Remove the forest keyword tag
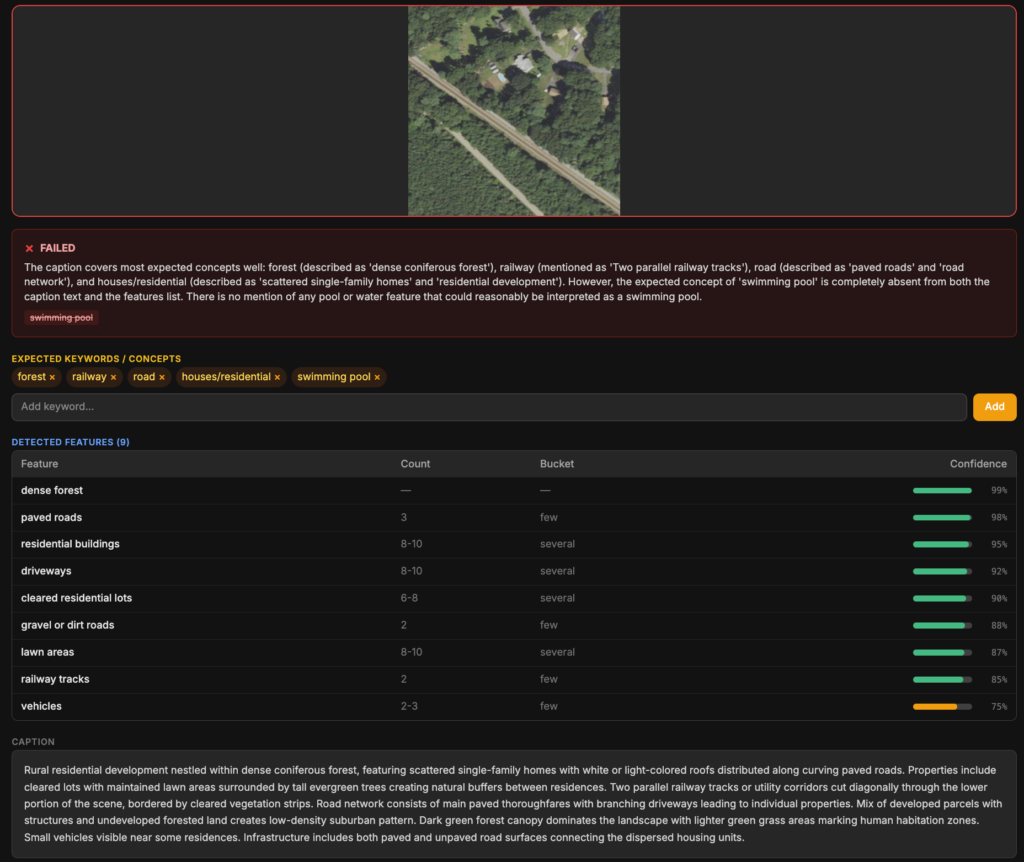This screenshot has height=862, width=1024. point(52,378)
